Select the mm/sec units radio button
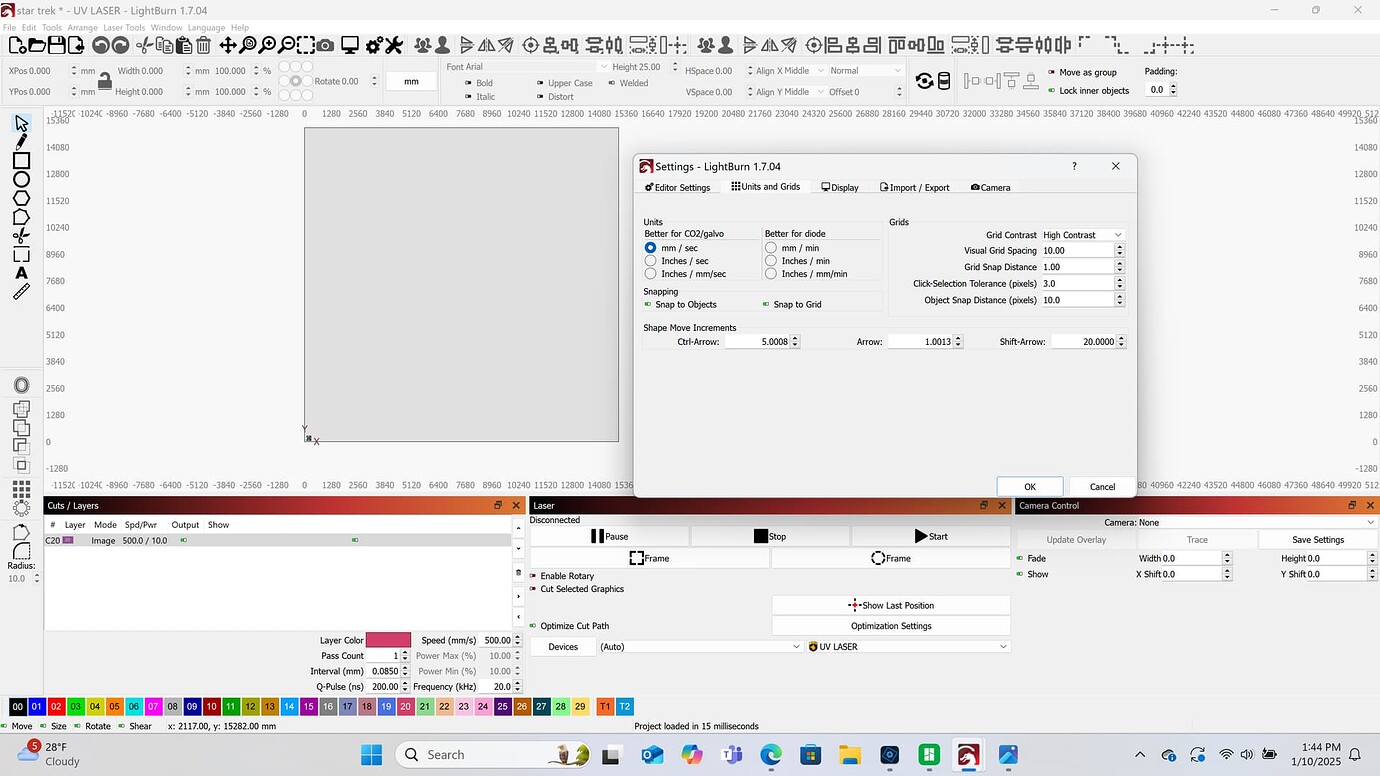Viewport: 1380px width, 776px height. tap(651, 247)
